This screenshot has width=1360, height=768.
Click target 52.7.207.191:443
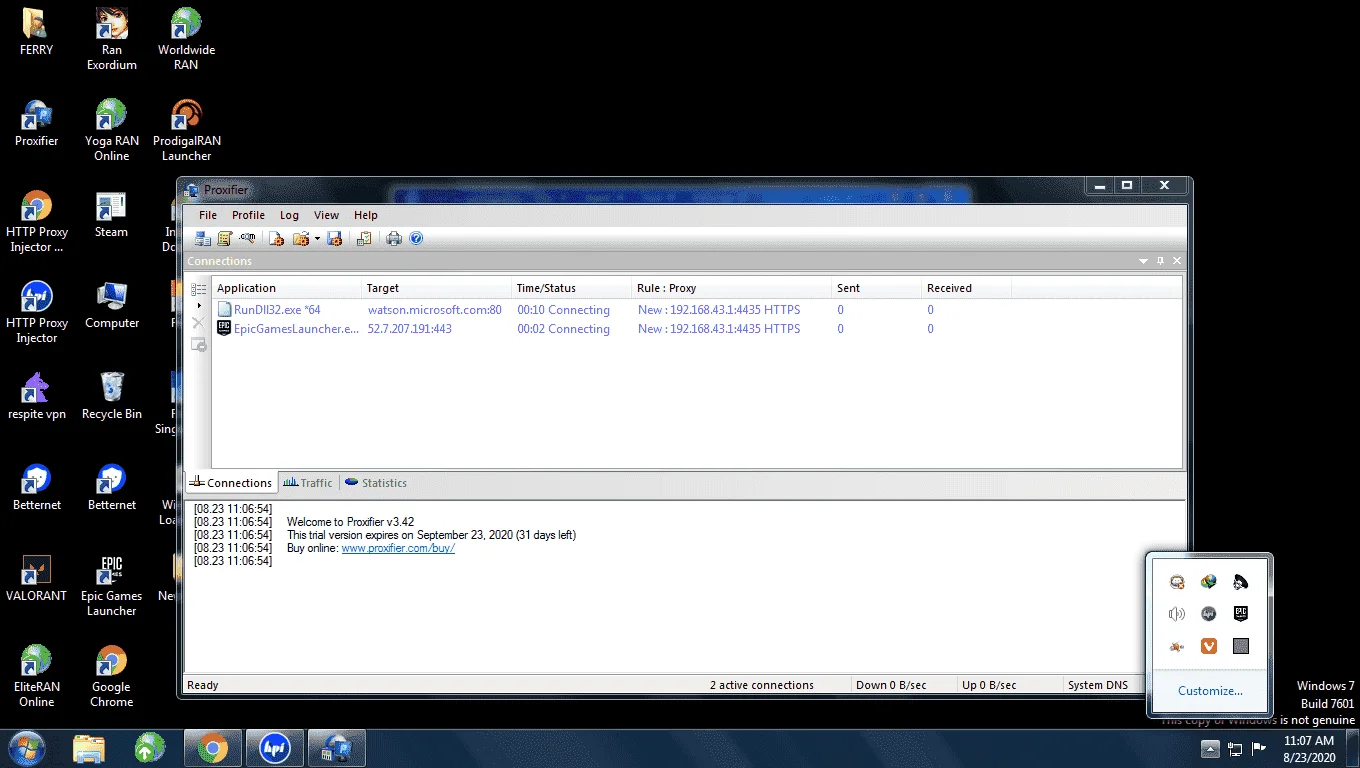click(x=410, y=329)
